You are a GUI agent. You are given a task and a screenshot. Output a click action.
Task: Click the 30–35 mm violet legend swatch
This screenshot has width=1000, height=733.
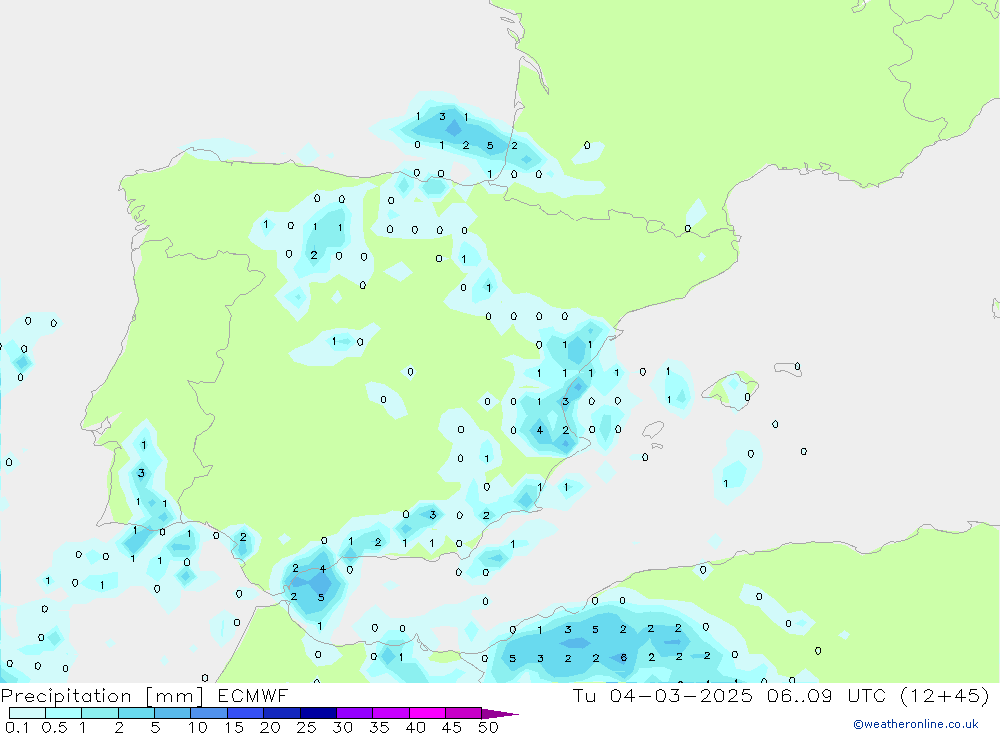pyautogui.click(x=355, y=713)
